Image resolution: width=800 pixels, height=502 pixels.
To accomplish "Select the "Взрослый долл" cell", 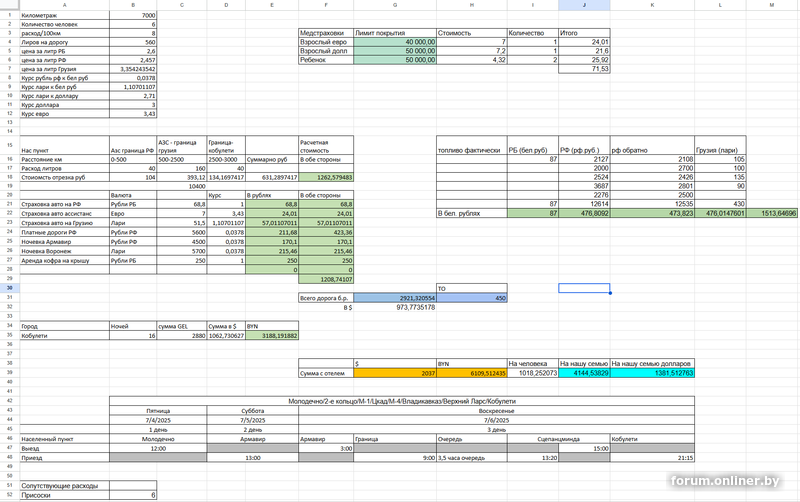I will click(x=326, y=51).
